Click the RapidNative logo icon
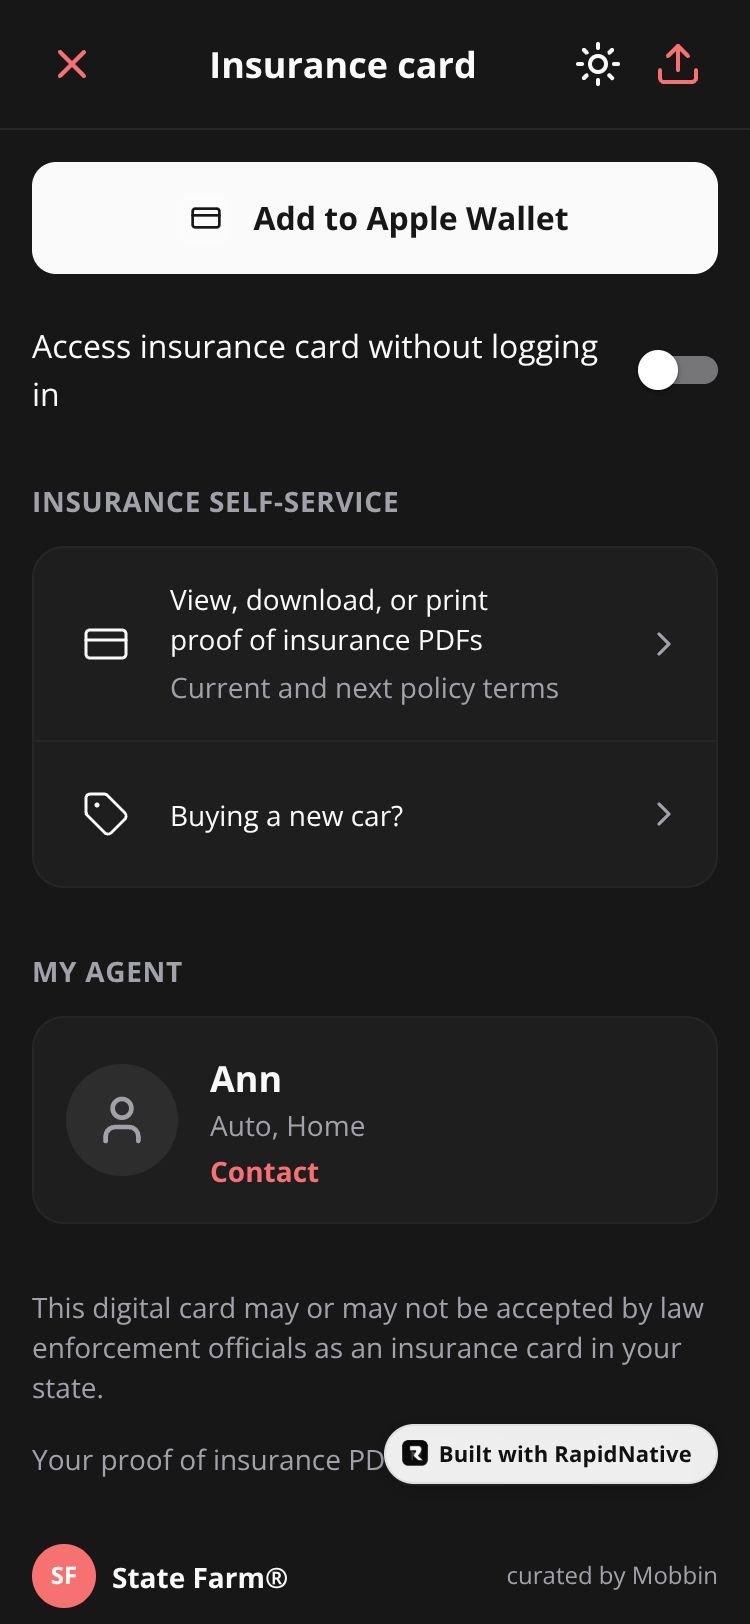The height and width of the screenshot is (1624, 750). click(415, 1453)
